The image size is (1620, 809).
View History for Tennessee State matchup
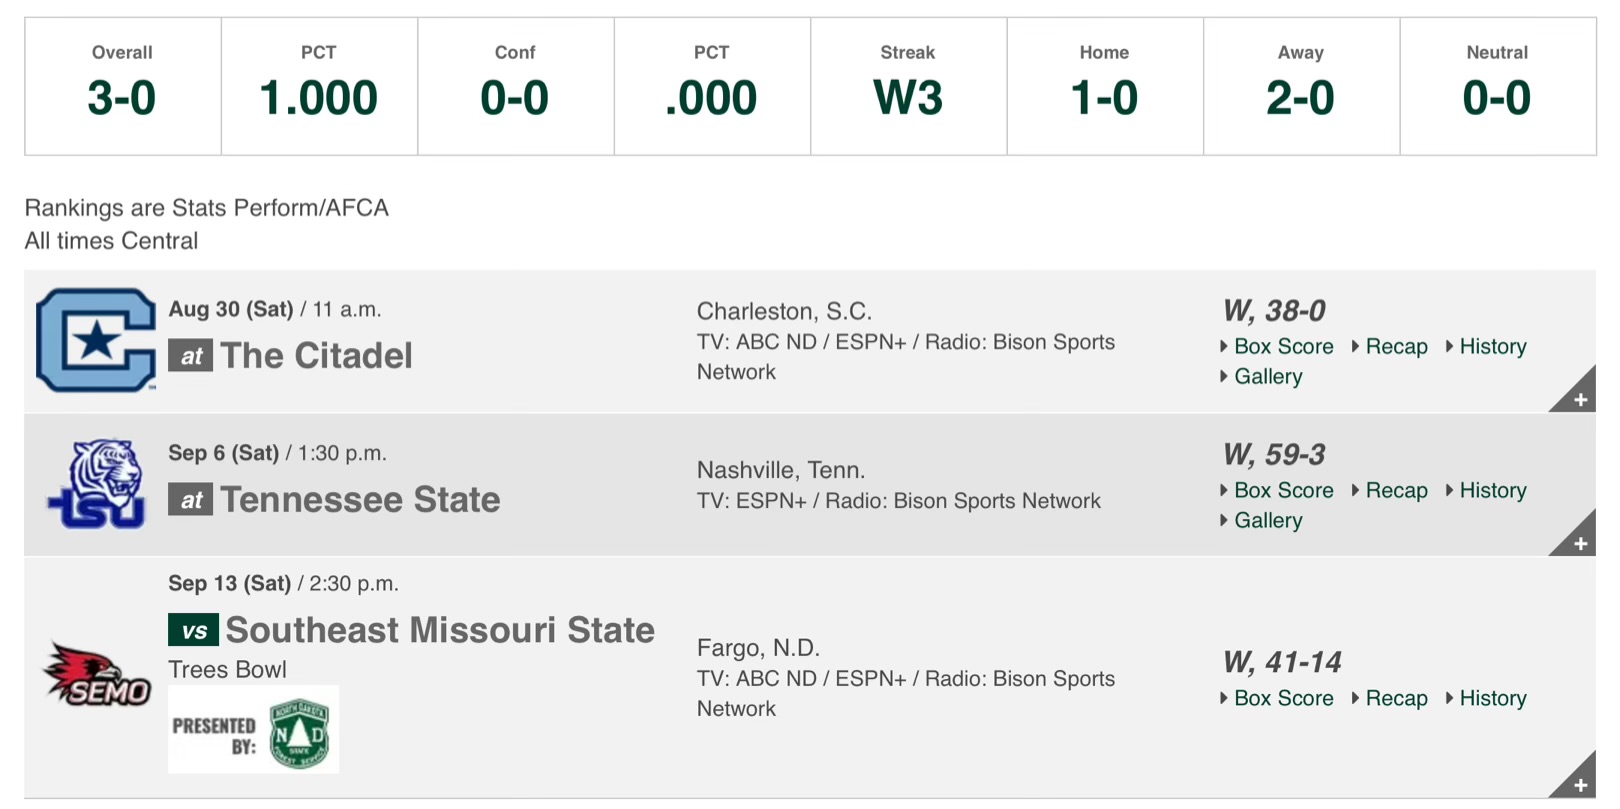(1492, 491)
